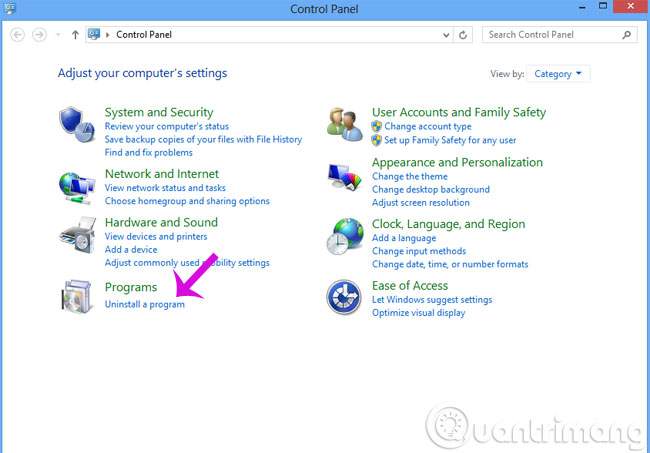Screen dimensions: 650x453
Task: Maximize the Control Panel window
Action: coord(603,6)
